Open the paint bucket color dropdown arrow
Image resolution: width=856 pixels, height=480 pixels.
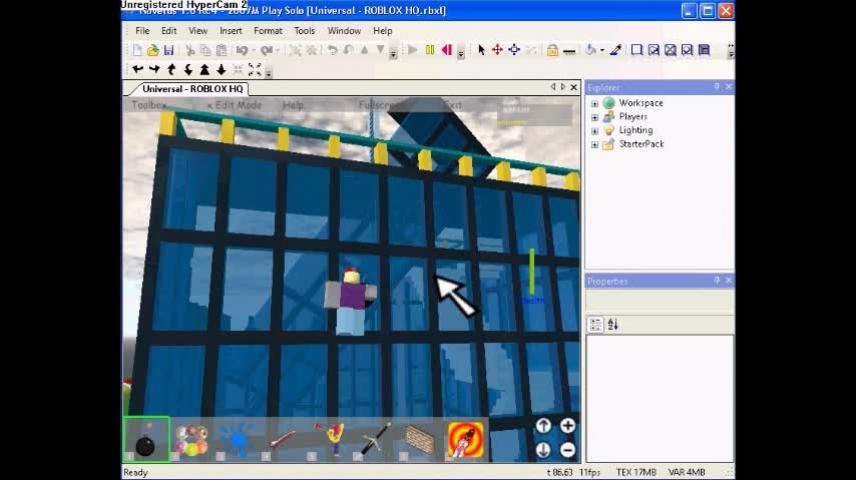tap(602, 50)
